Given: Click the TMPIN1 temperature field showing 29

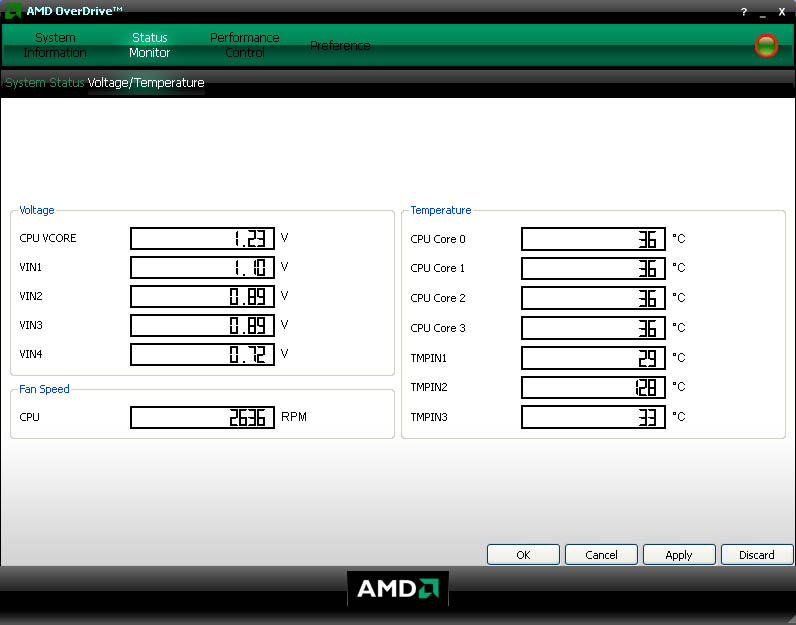Looking at the screenshot, I should click(x=593, y=358).
